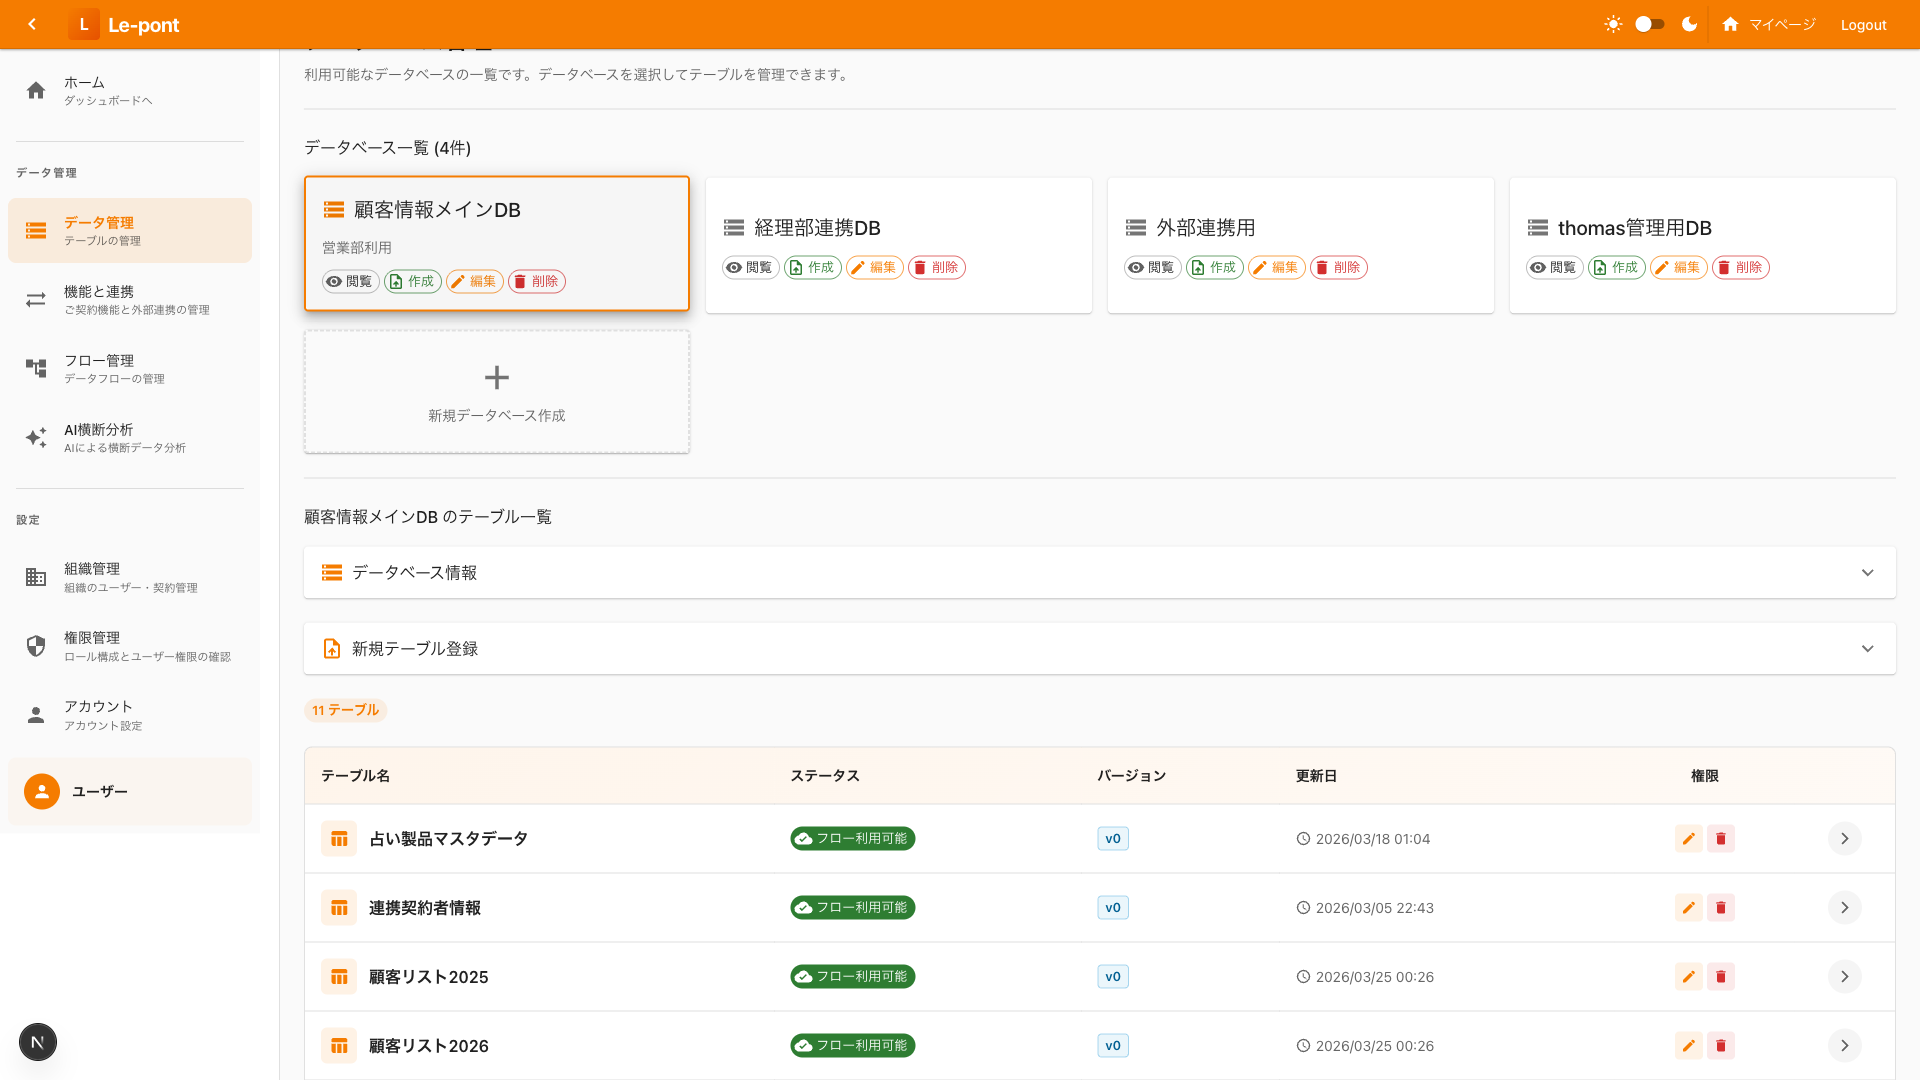Expand the データベース情報 panel chevron

tap(1867, 573)
